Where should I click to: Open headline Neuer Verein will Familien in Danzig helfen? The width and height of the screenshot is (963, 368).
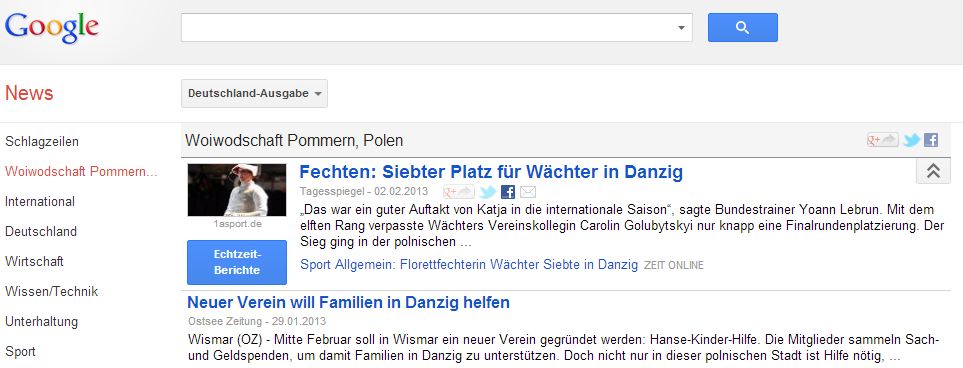point(348,303)
